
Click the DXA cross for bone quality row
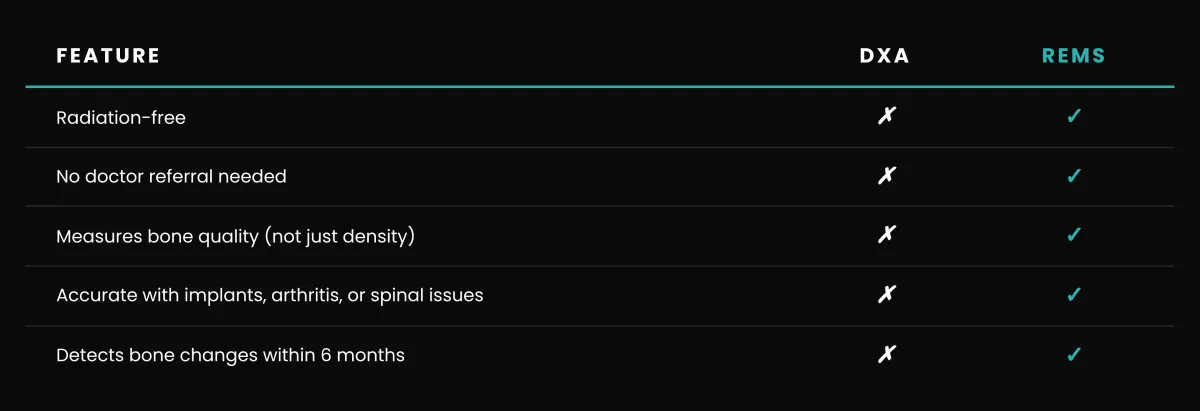click(885, 236)
